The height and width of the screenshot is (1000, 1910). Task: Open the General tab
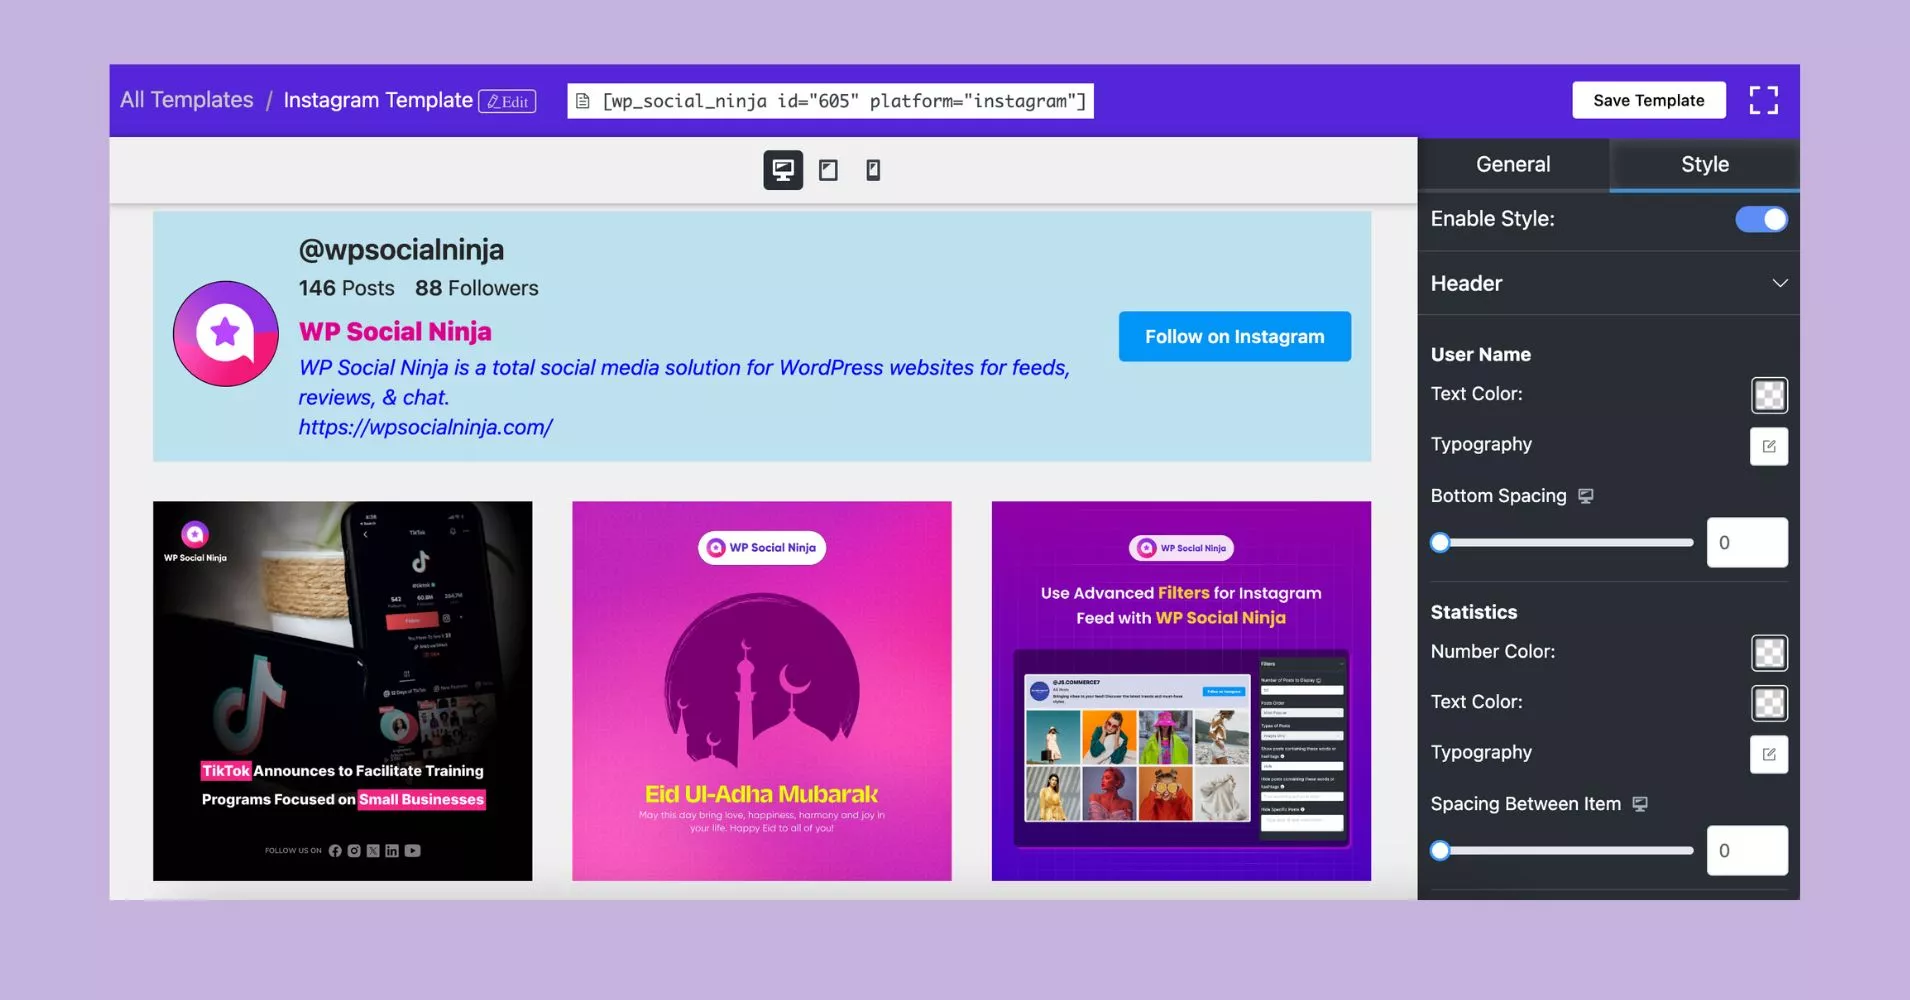click(x=1513, y=164)
